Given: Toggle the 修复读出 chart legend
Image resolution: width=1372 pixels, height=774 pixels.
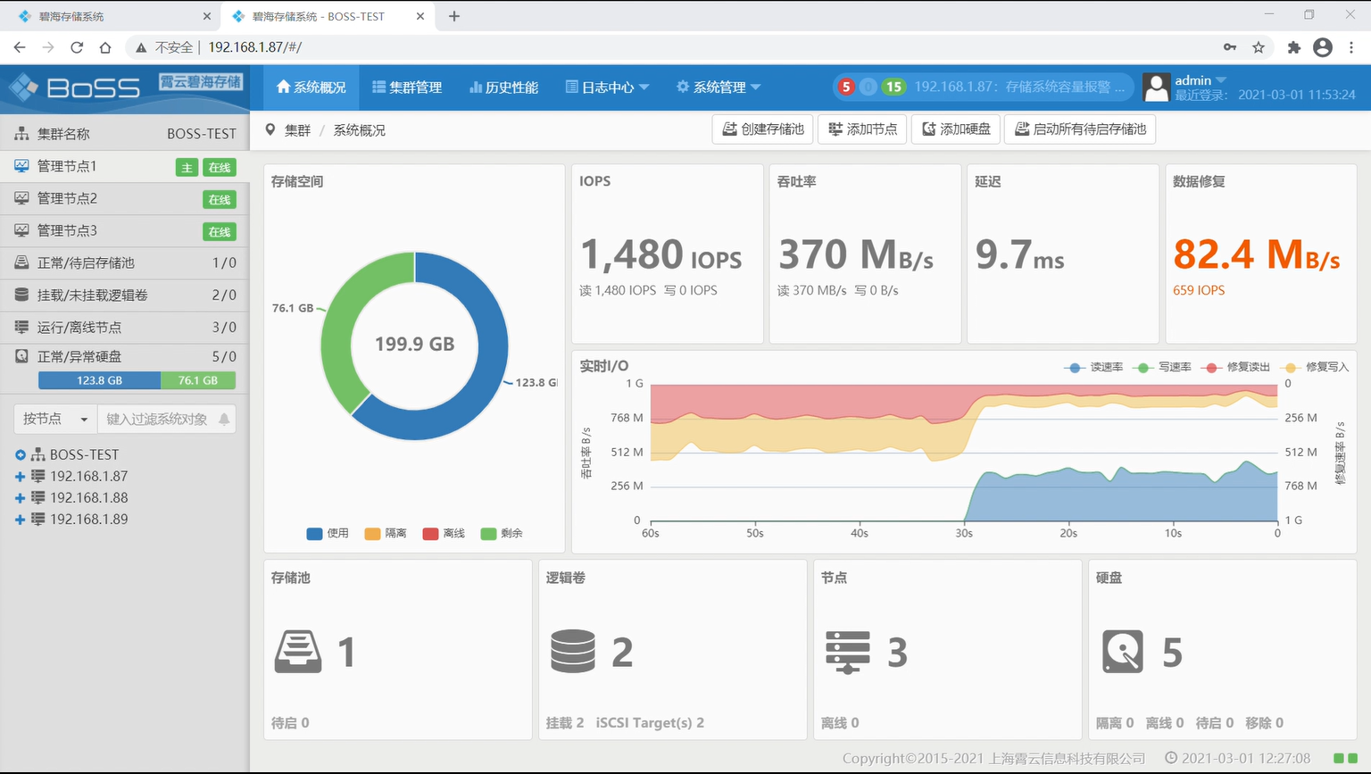Looking at the screenshot, I should click(x=1236, y=368).
